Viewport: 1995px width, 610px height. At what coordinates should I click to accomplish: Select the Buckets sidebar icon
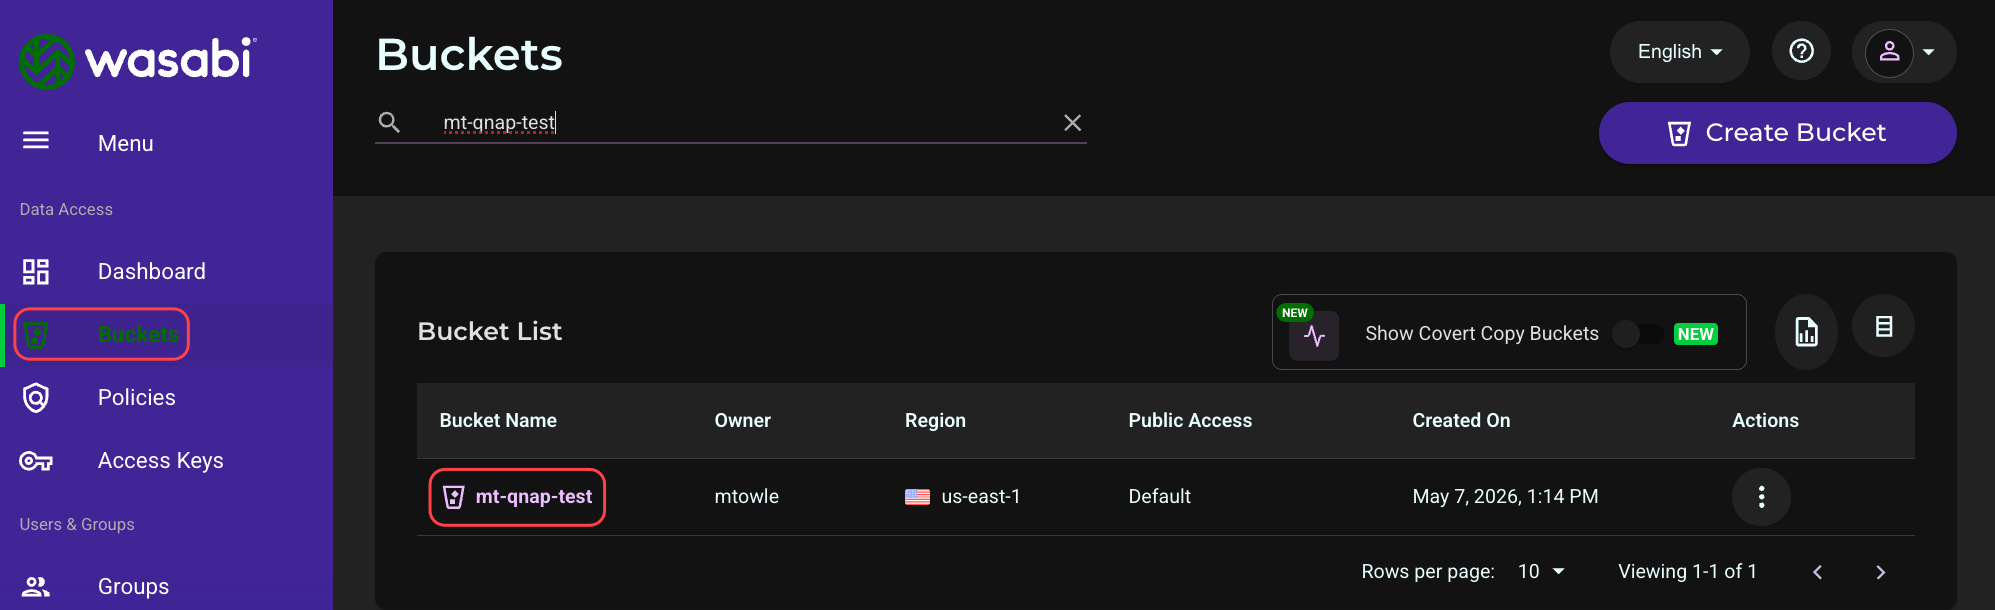[x=36, y=335]
